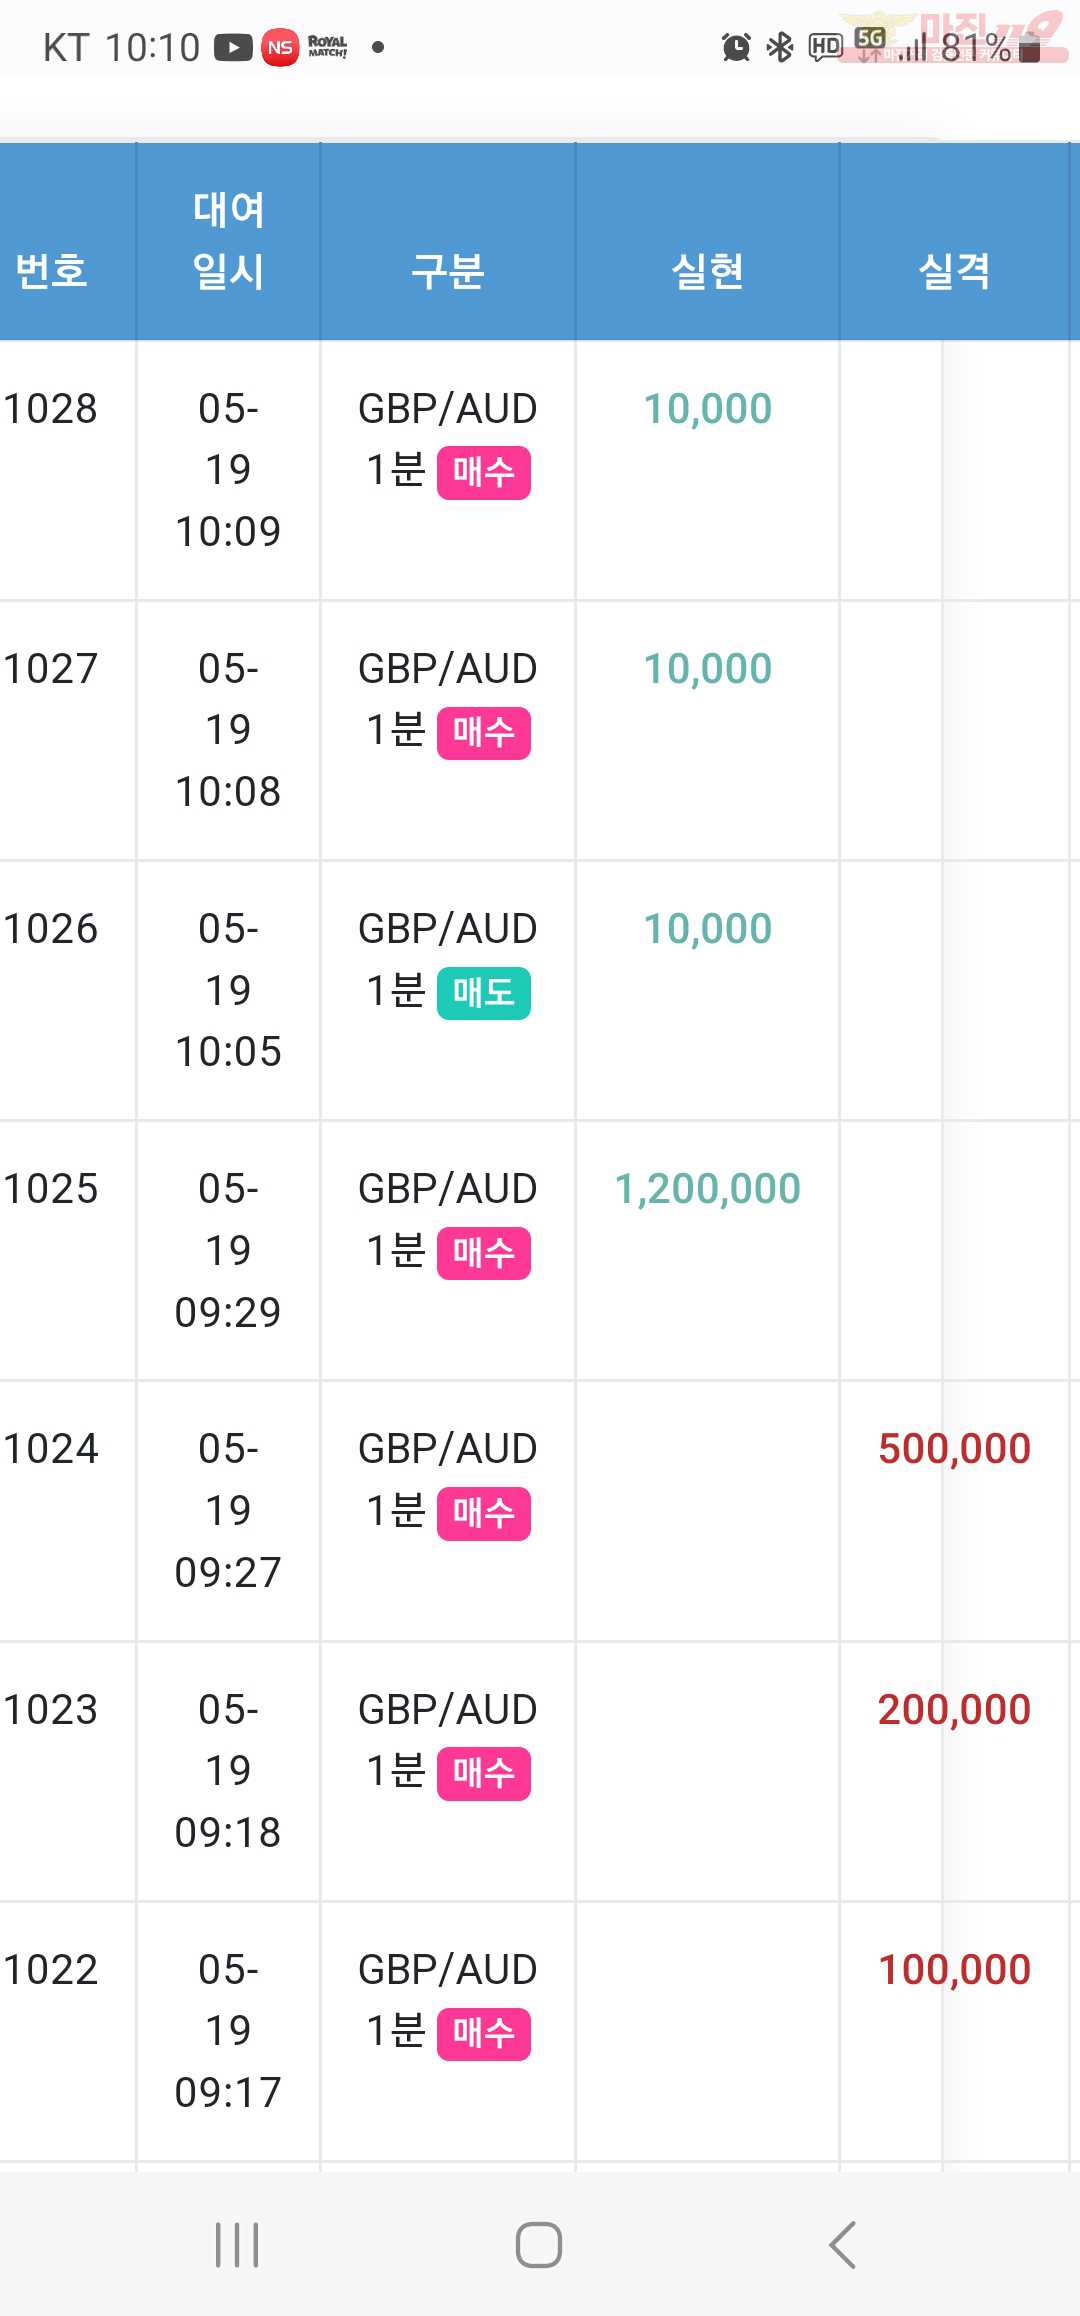The height and width of the screenshot is (2316, 1080).
Task: Select the 구분 column header
Action: tap(448, 271)
